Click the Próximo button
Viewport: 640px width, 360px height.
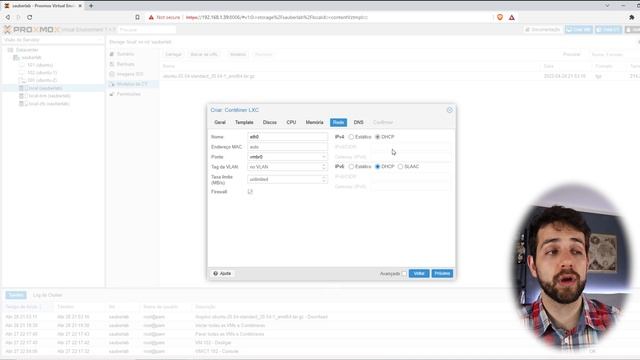[x=442, y=273]
